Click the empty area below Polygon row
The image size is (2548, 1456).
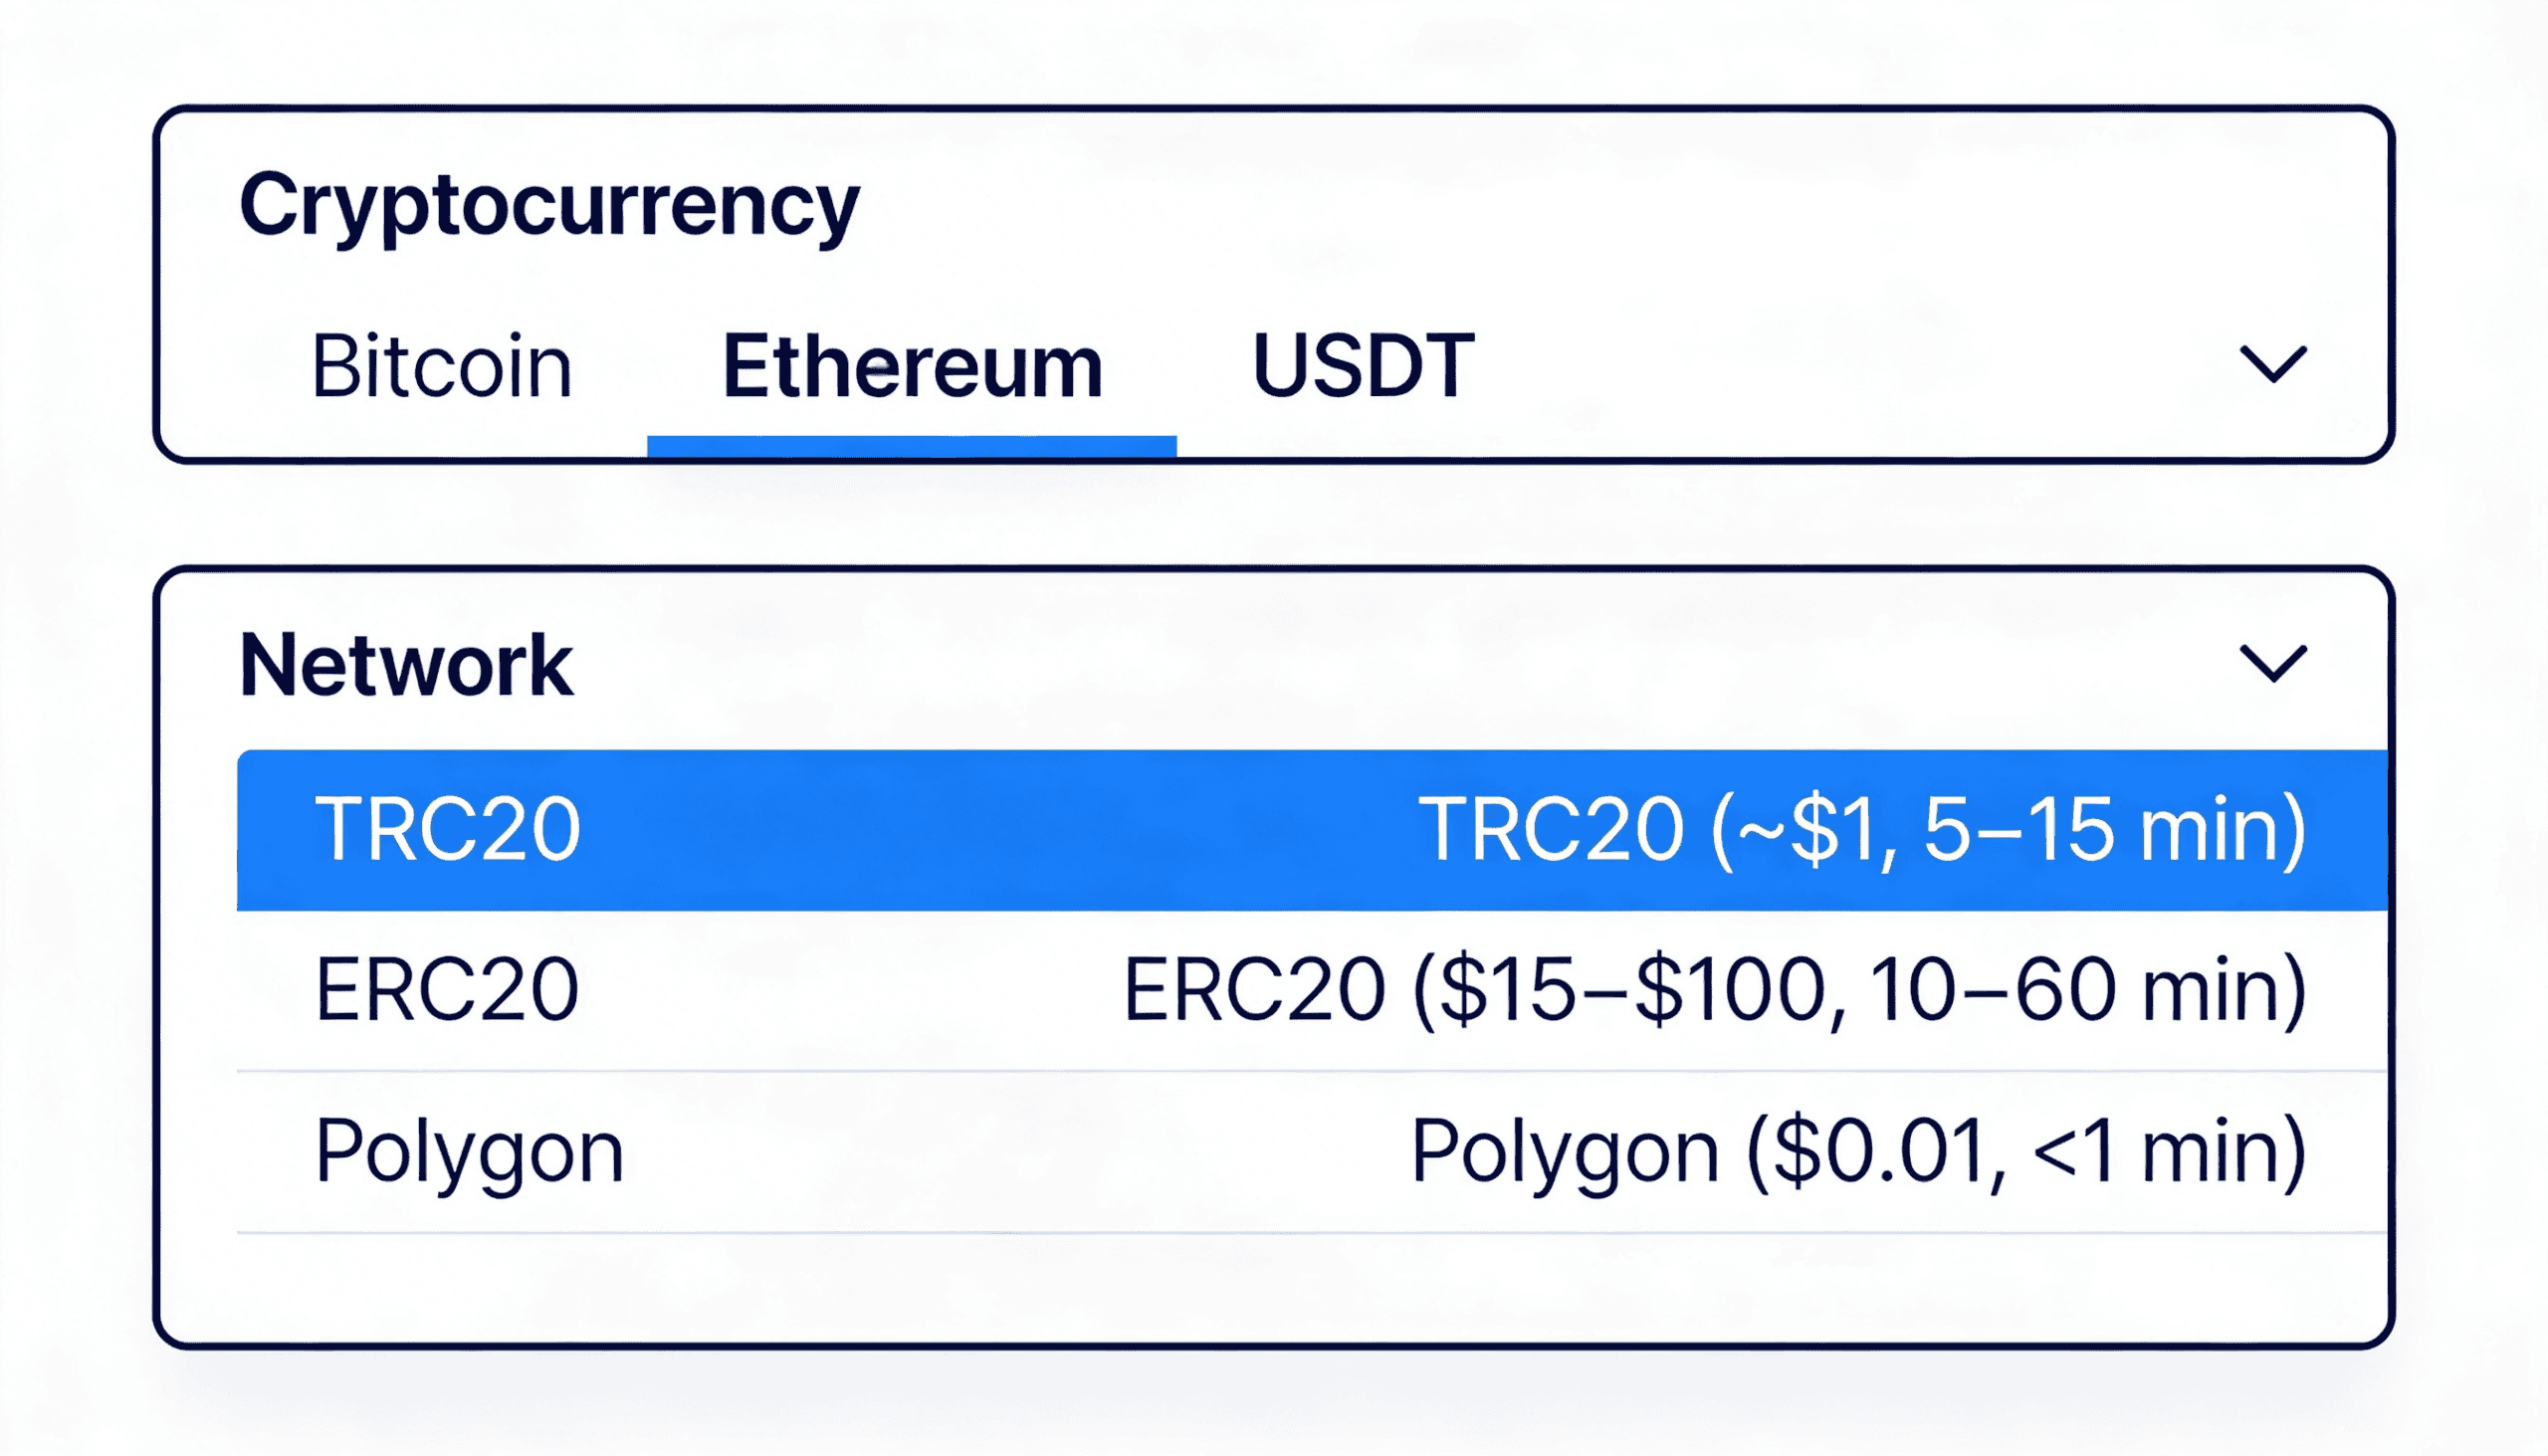click(x=1270, y=1288)
